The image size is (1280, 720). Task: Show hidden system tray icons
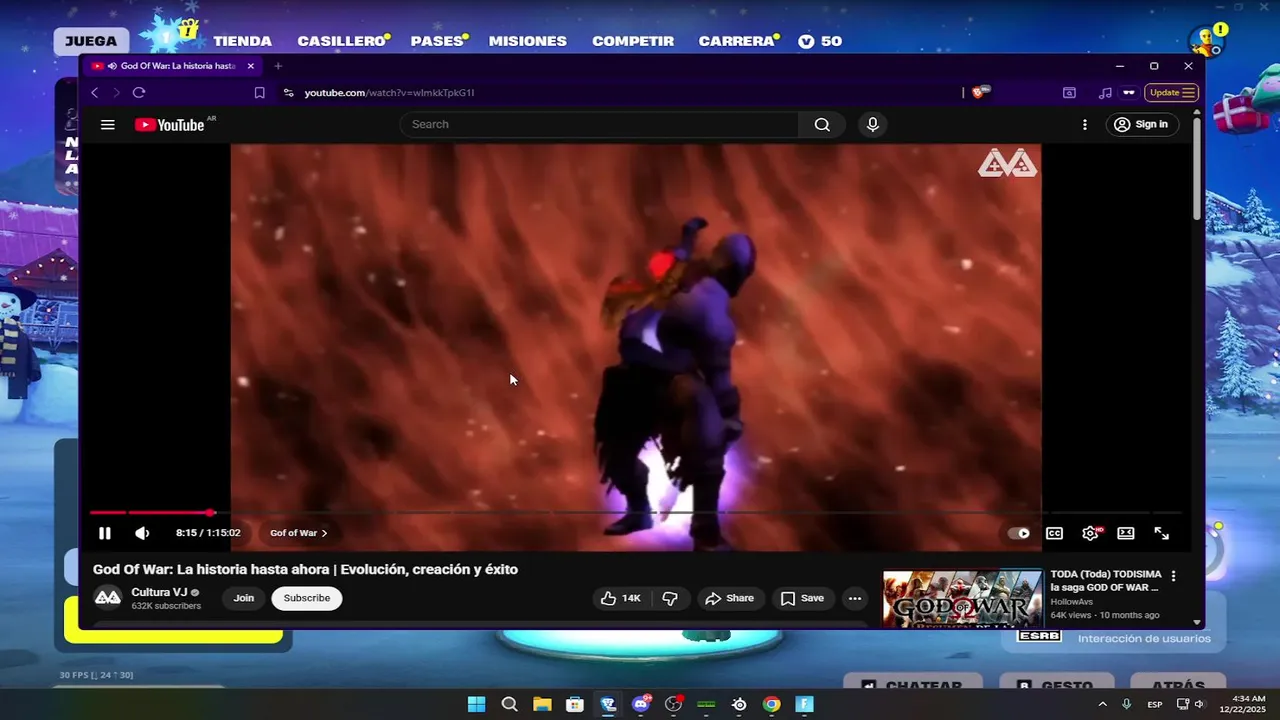coord(1103,704)
